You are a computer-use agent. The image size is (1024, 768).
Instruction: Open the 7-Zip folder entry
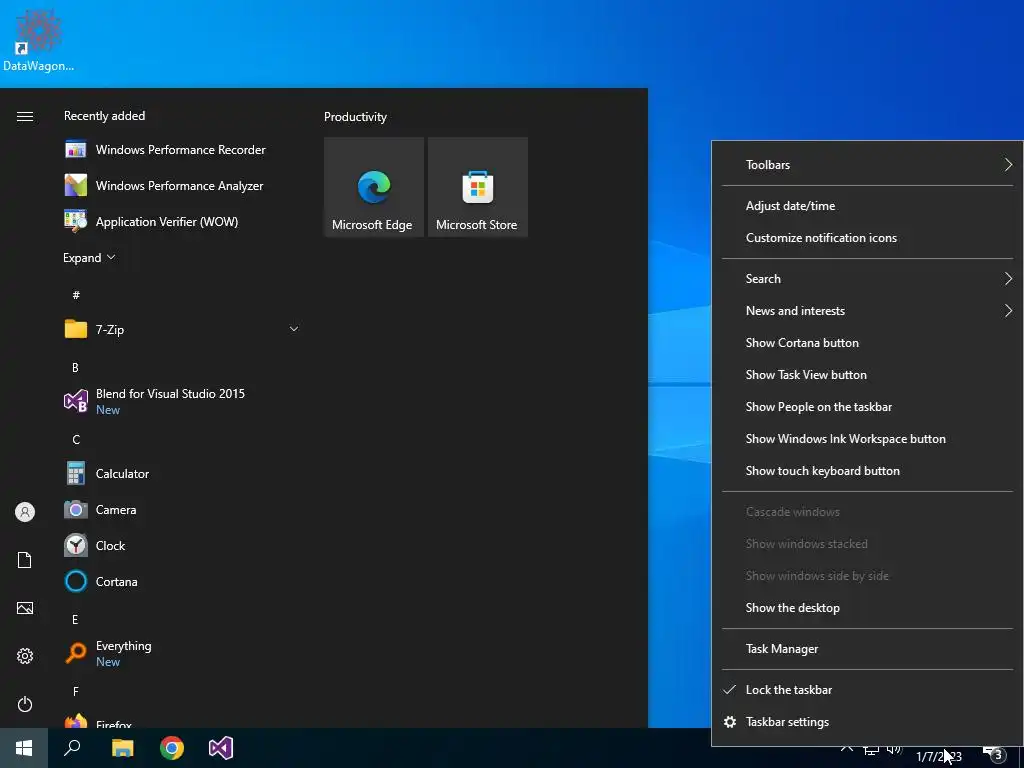point(181,329)
